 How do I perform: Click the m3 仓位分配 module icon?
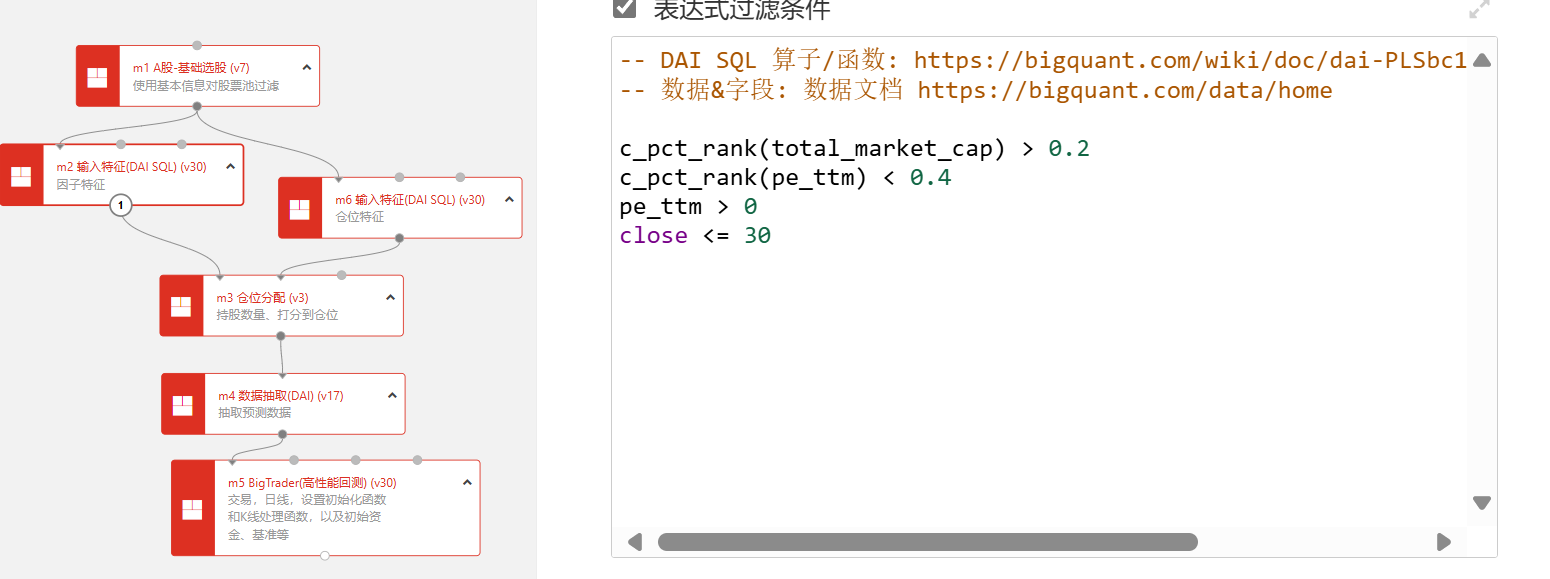(181, 306)
